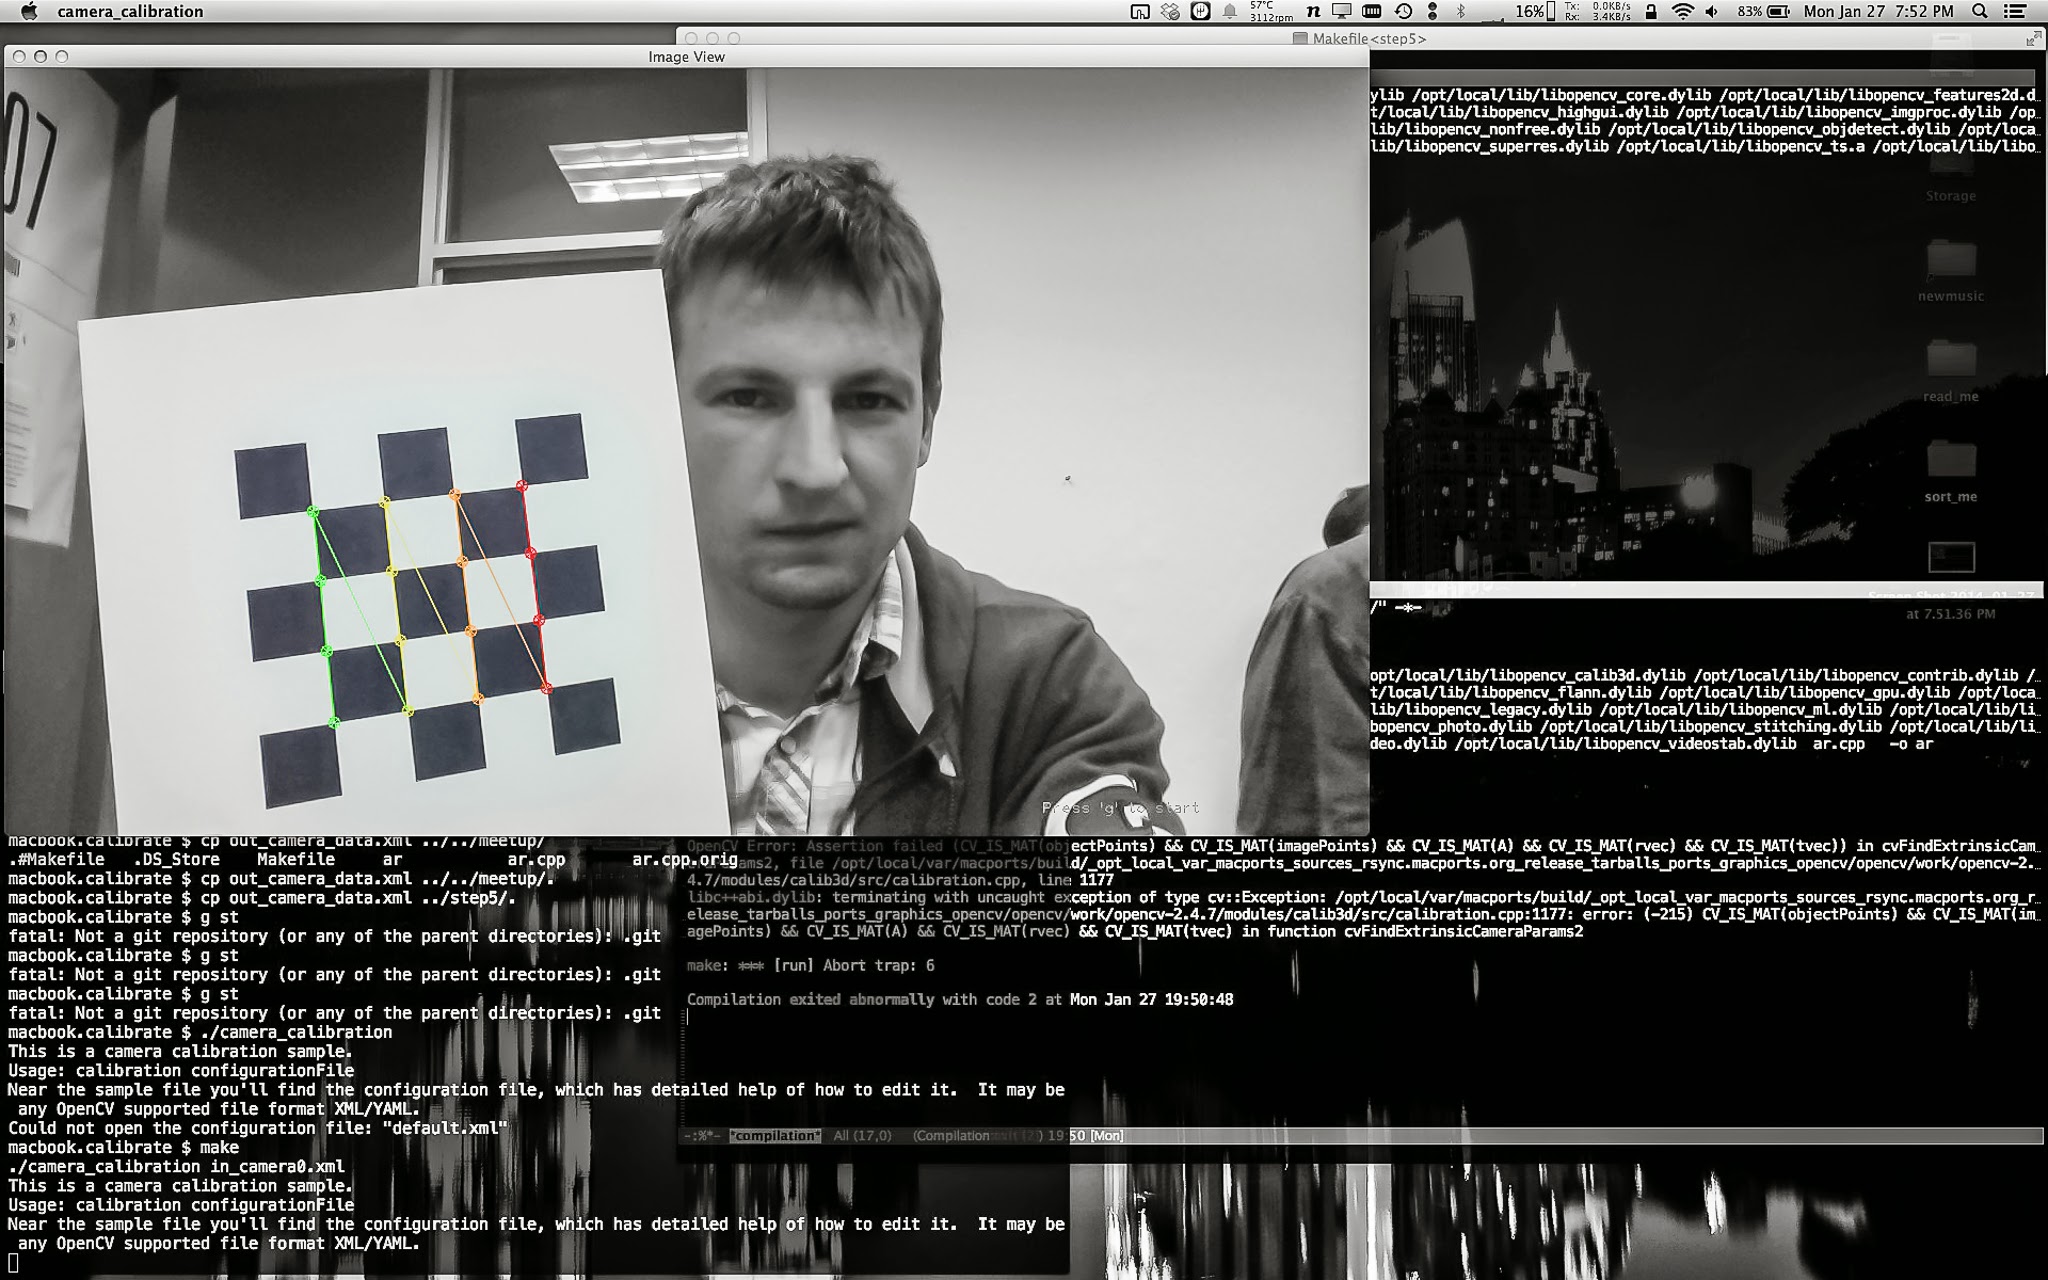Click 'ar.cpp.orig' in the terminal listing

click(x=685, y=859)
